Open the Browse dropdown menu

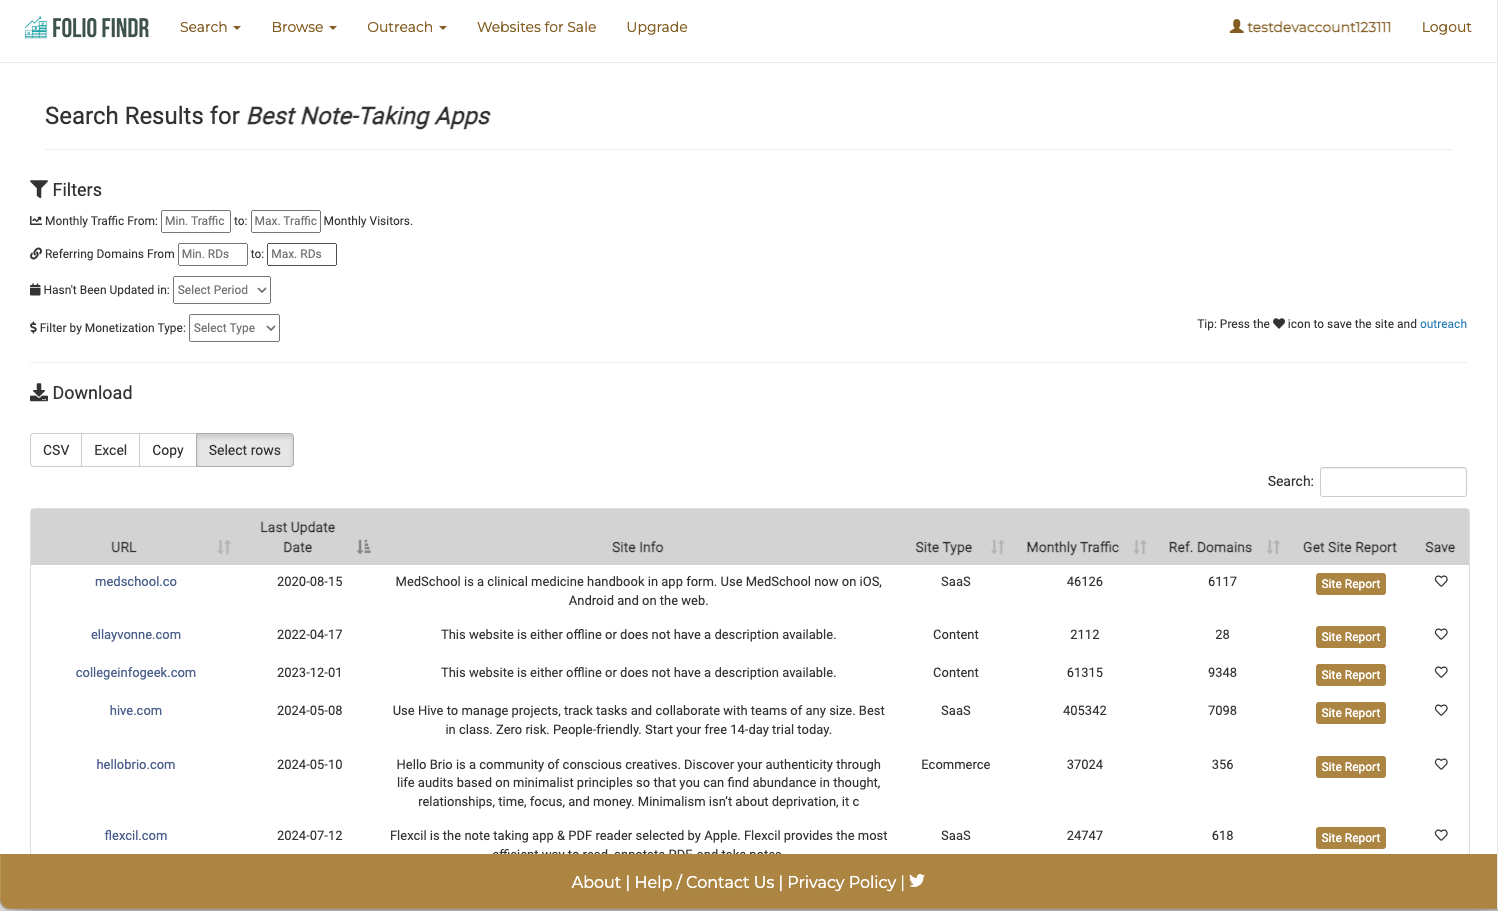(304, 27)
